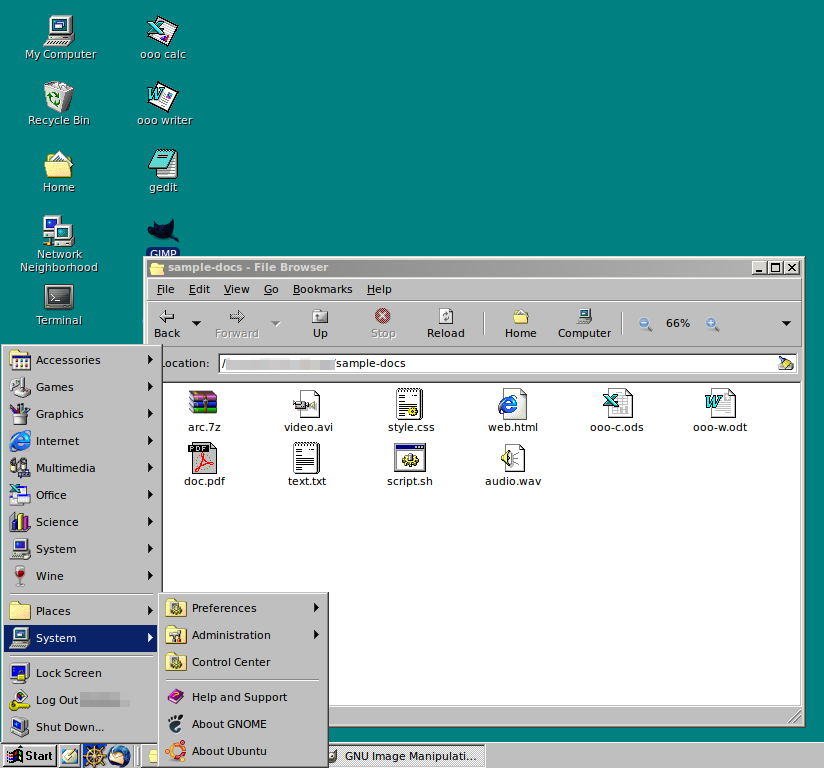Open the Help menu

pos(379,289)
